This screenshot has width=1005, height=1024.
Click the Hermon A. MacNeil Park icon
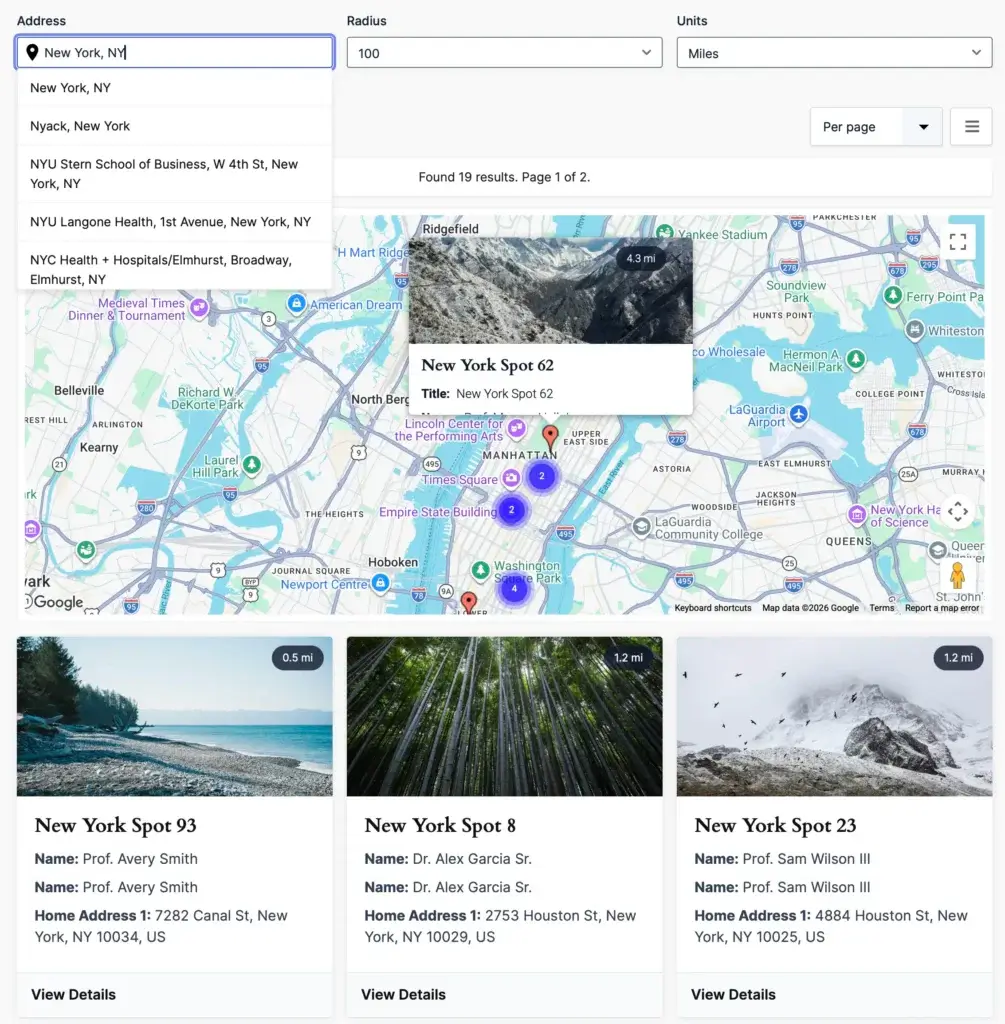tap(855, 358)
